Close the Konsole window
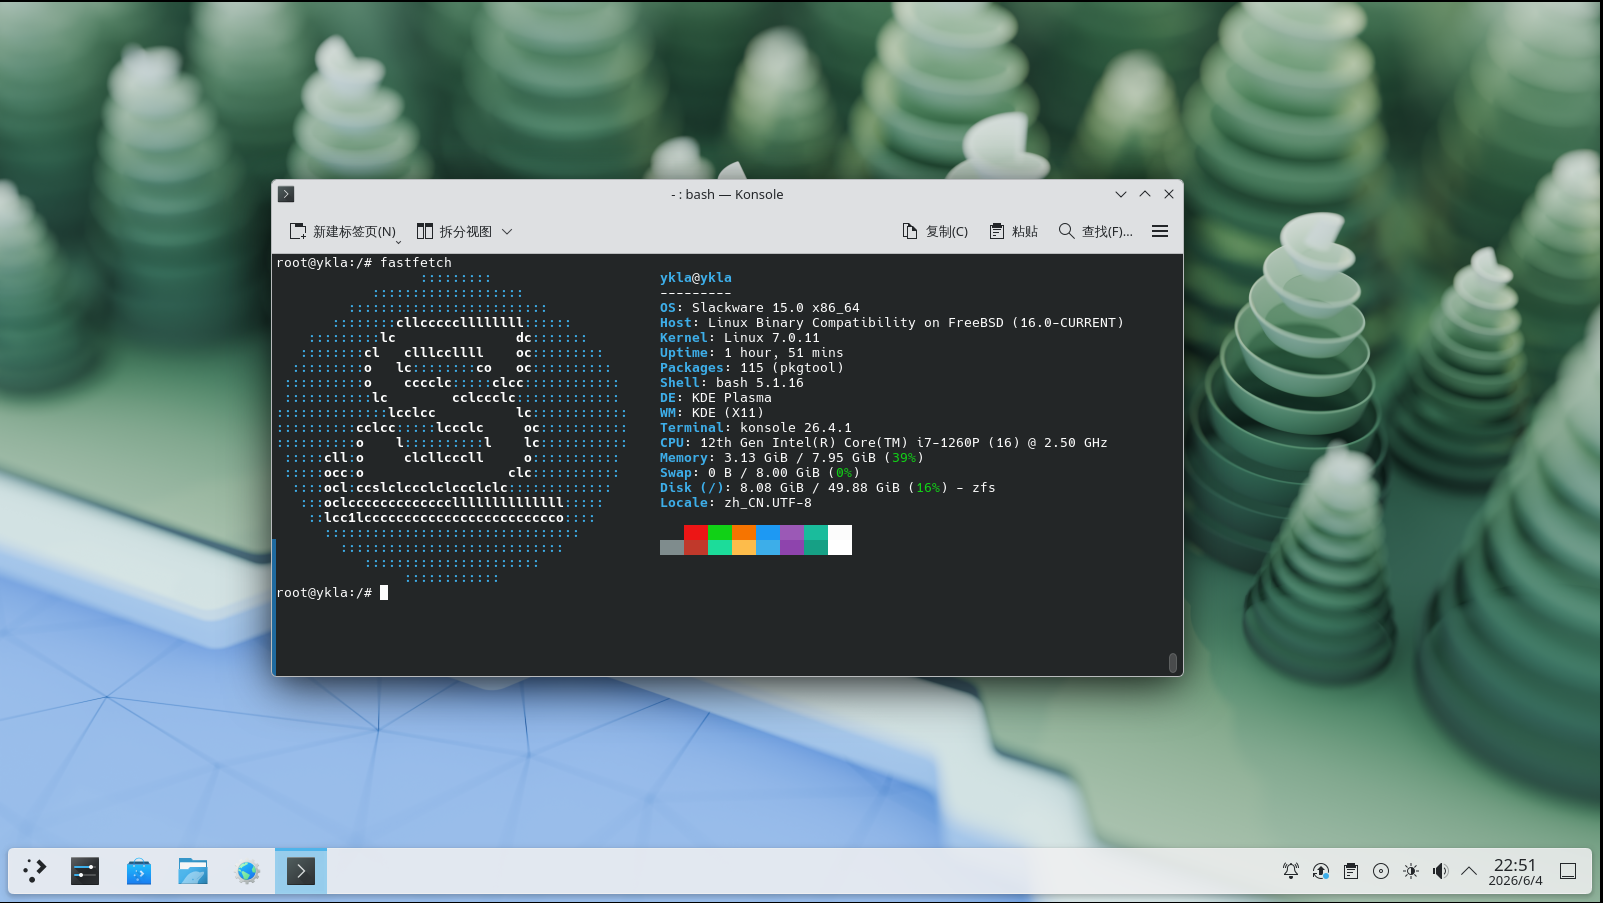This screenshot has height=903, width=1603. [1169, 194]
